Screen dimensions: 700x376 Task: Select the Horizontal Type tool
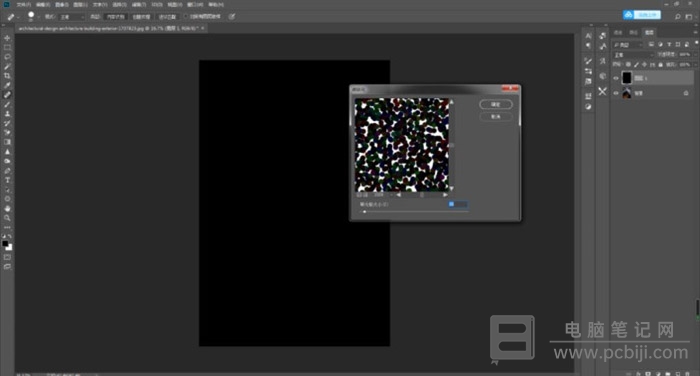click(7, 180)
